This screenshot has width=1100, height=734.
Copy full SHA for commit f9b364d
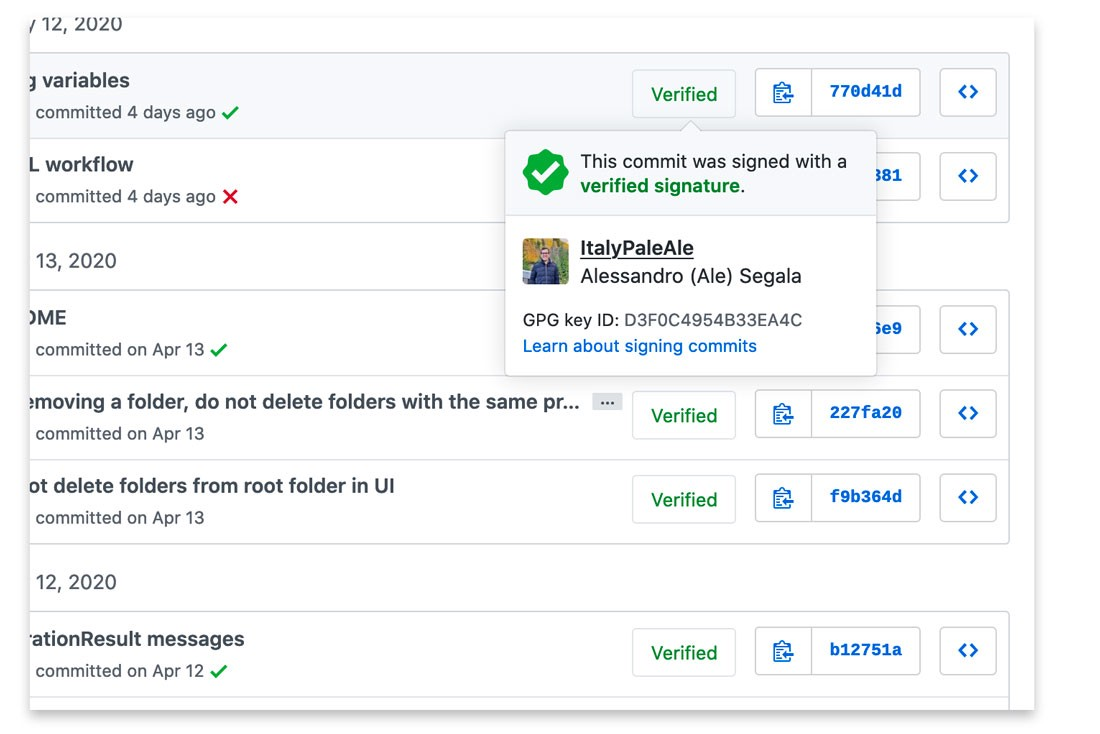[783, 497]
